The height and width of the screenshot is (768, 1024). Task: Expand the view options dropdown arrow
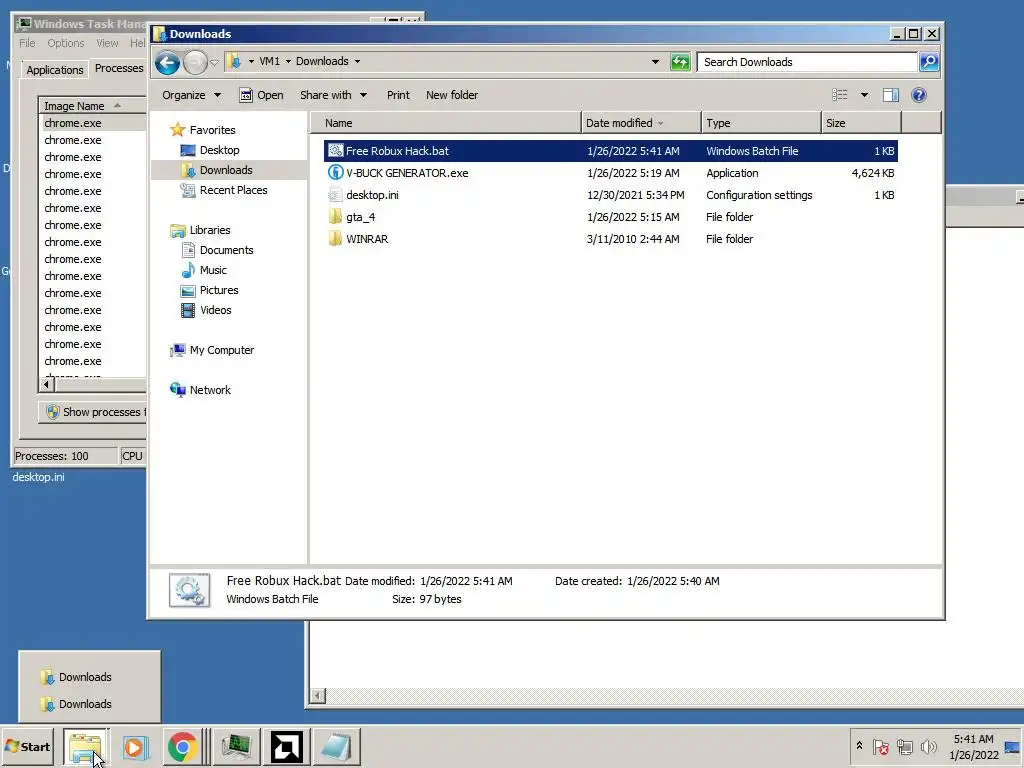pyautogui.click(x=864, y=95)
